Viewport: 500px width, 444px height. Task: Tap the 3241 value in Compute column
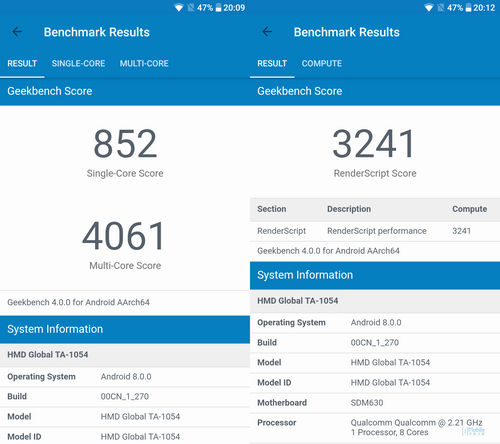pos(461,231)
